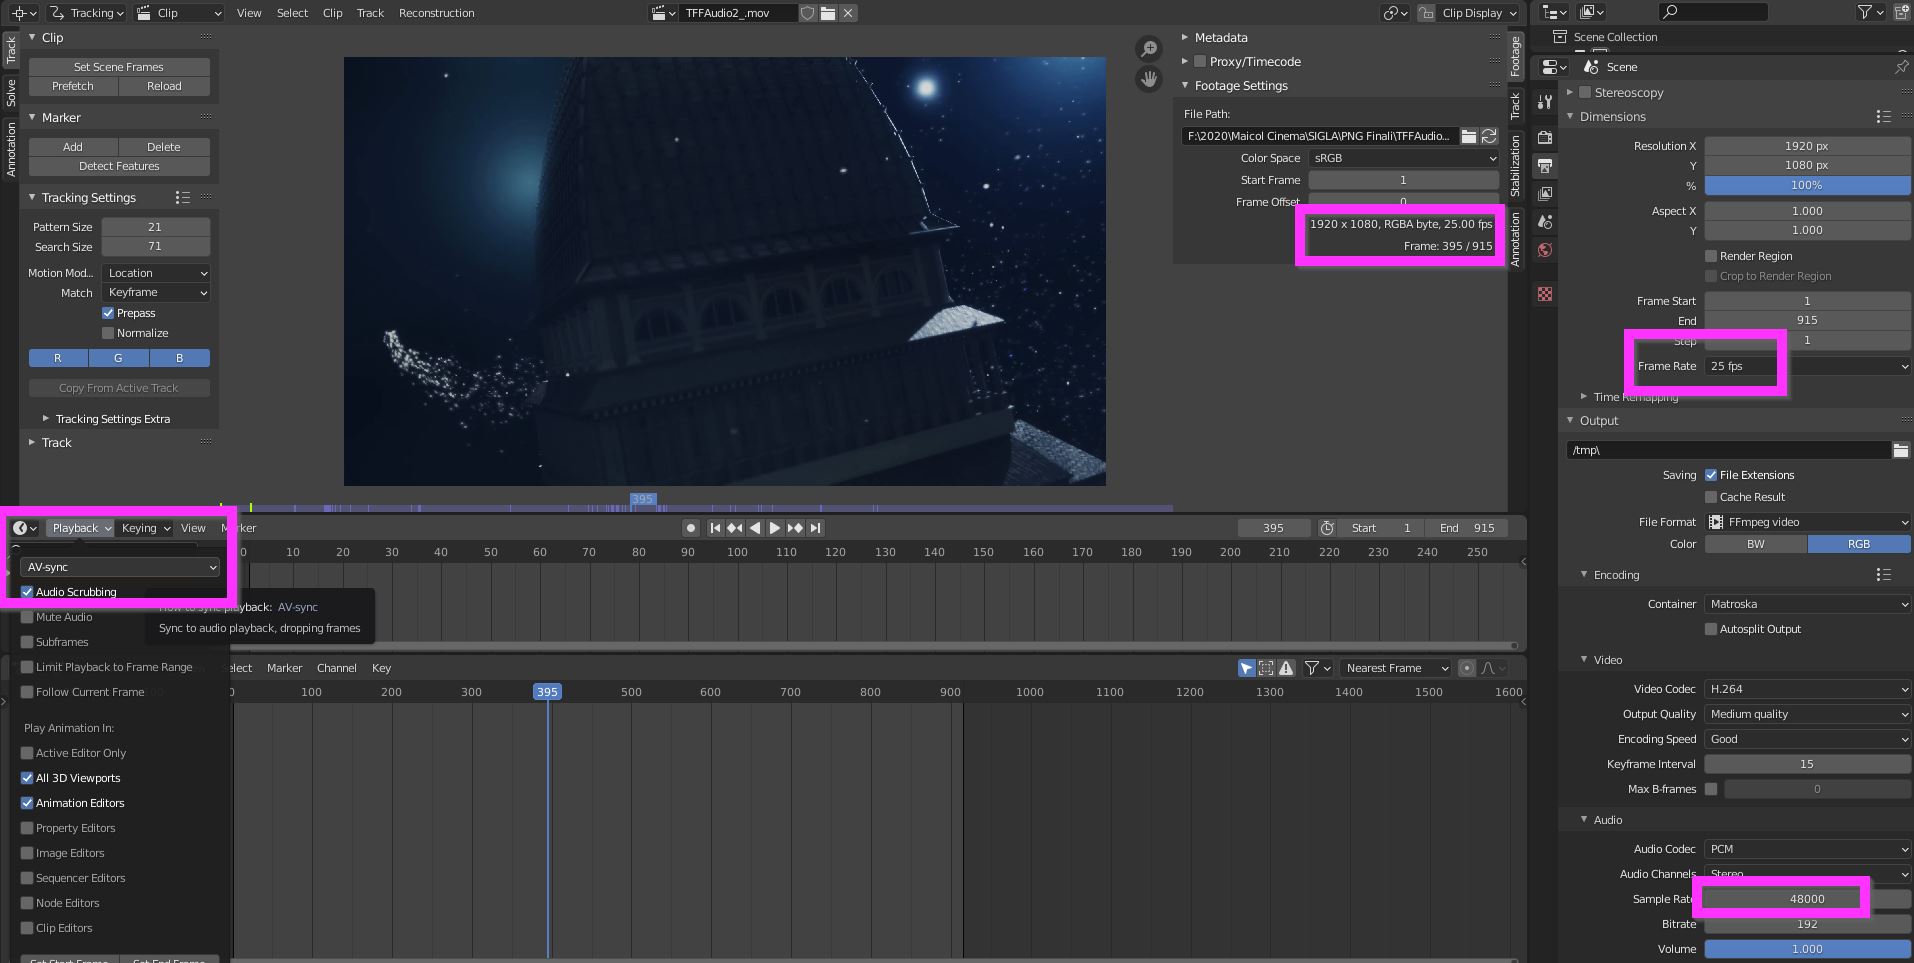This screenshot has width=1914, height=963.
Task: Enable the Follow Current Frame checkbox
Action: pos(27,692)
